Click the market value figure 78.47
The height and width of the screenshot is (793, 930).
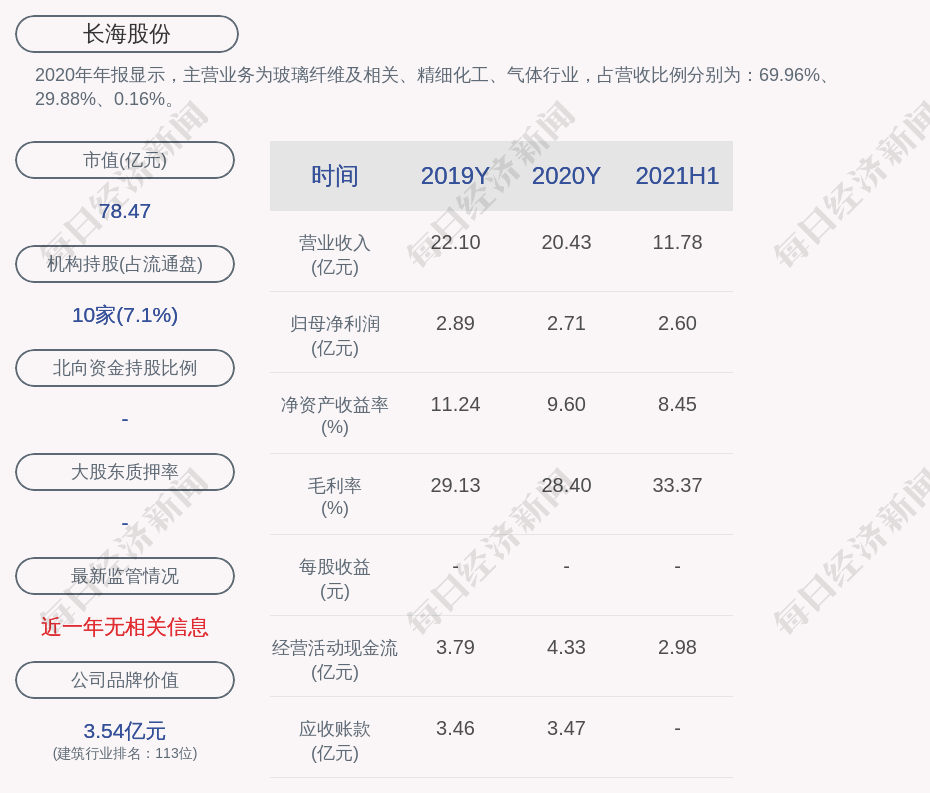[125, 211]
